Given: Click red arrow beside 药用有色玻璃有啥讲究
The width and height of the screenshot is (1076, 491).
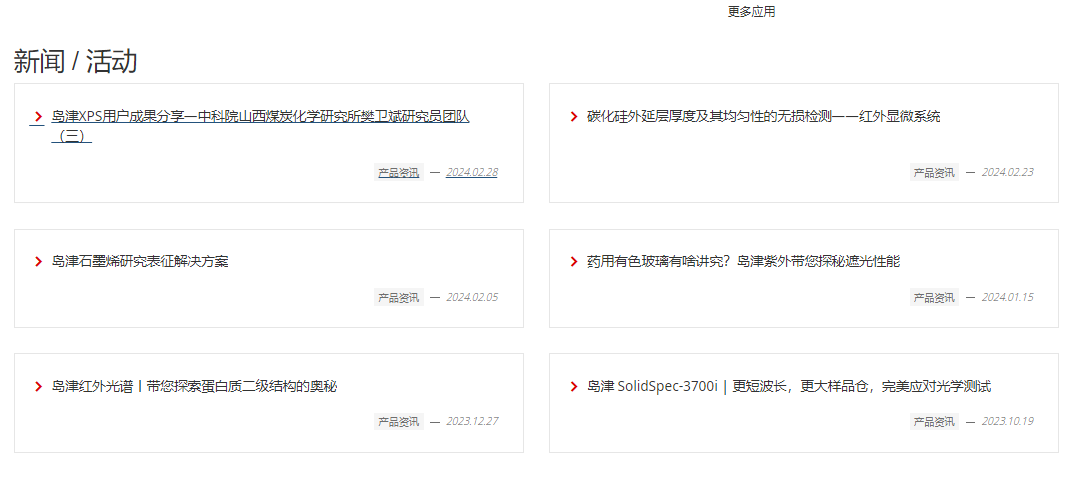Looking at the screenshot, I should pyautogui.click(x=574, y=261).
